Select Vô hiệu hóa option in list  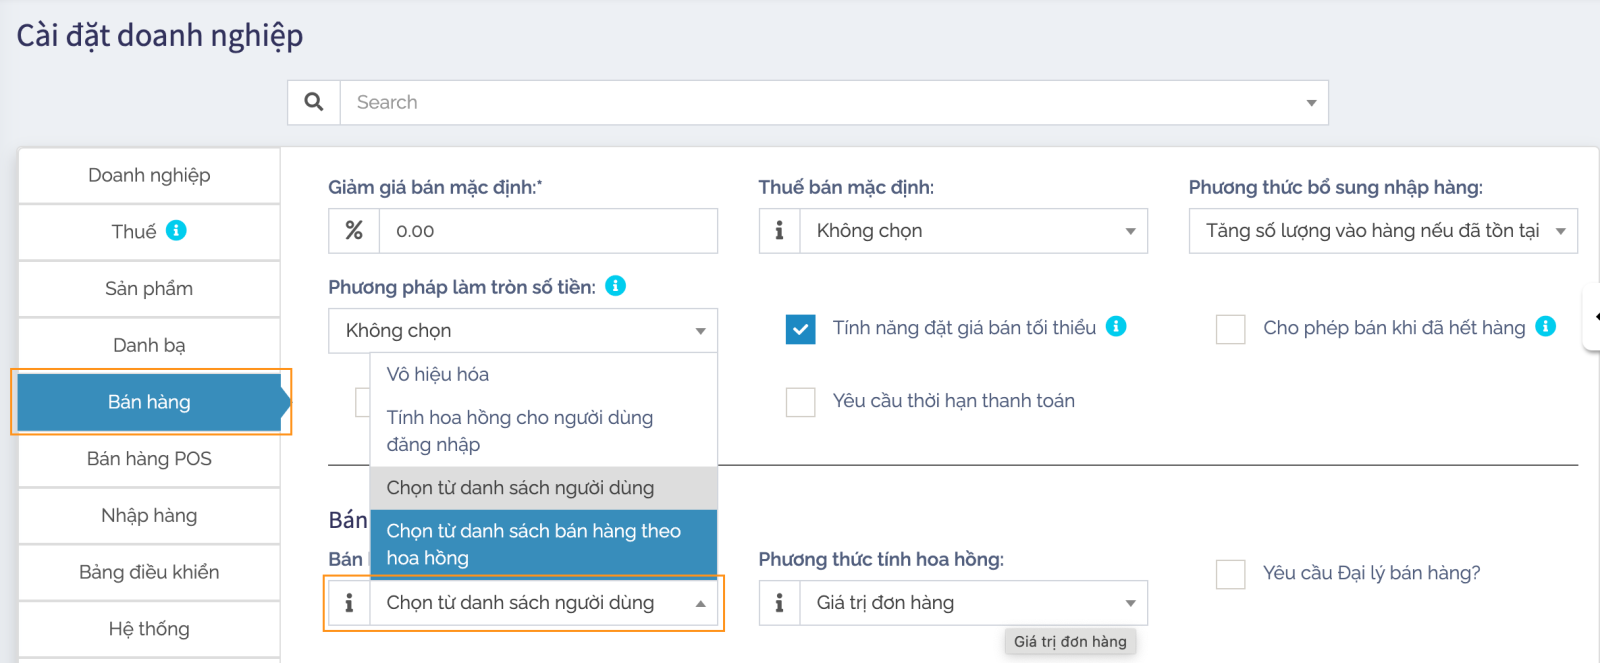[x=438, y=374]
